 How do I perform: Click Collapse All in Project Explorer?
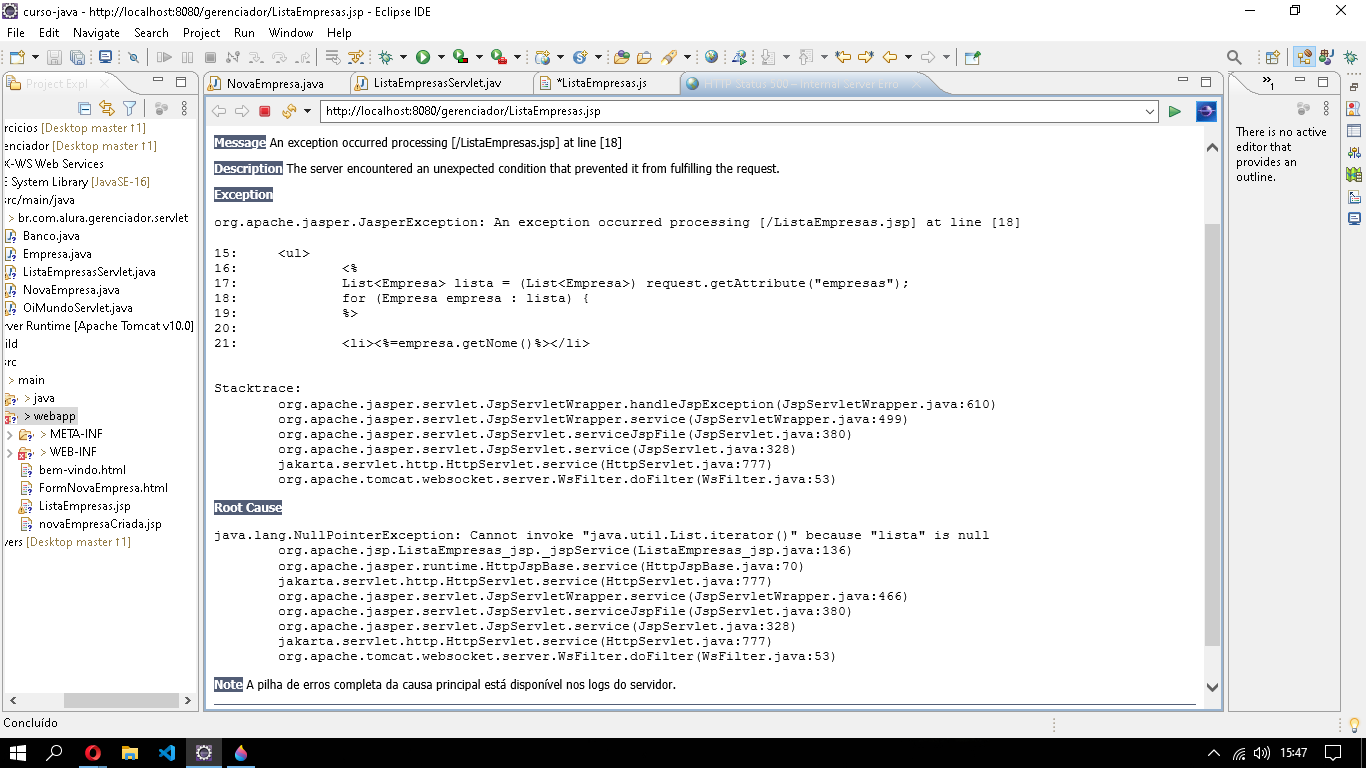tap(85, 108)
